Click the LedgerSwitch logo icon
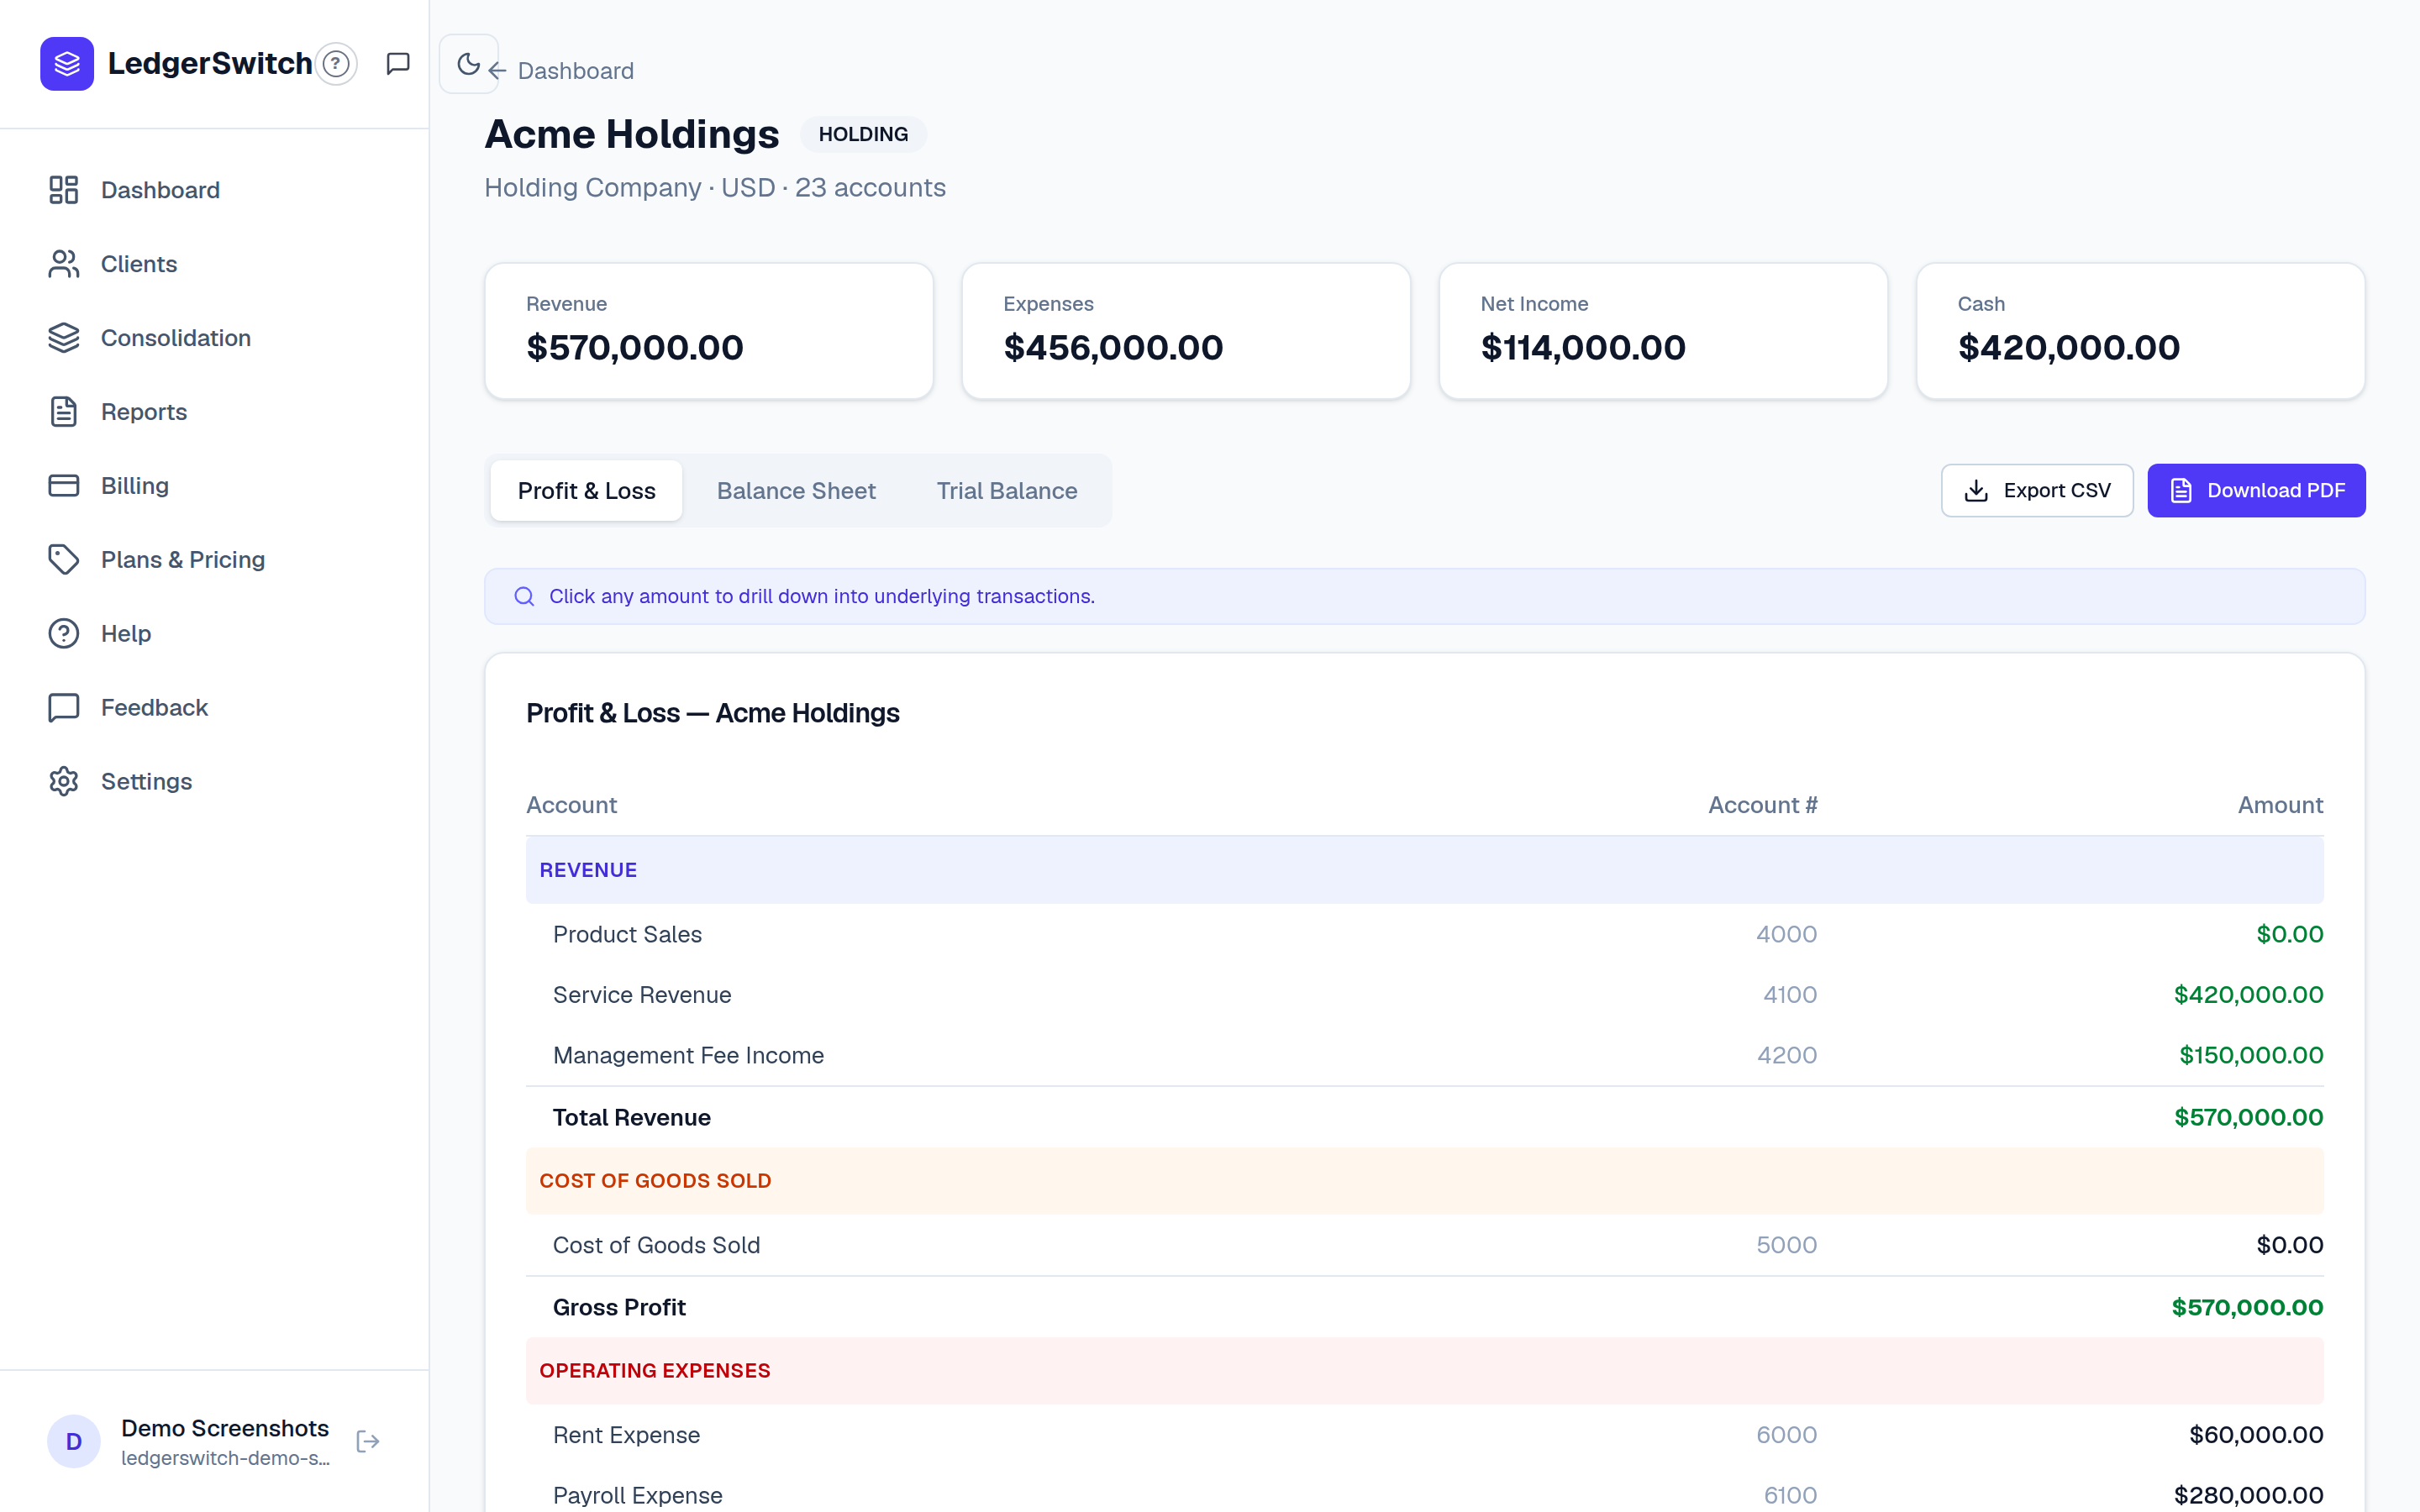This screenshot has height=1512, width=2420. [67, 64]
